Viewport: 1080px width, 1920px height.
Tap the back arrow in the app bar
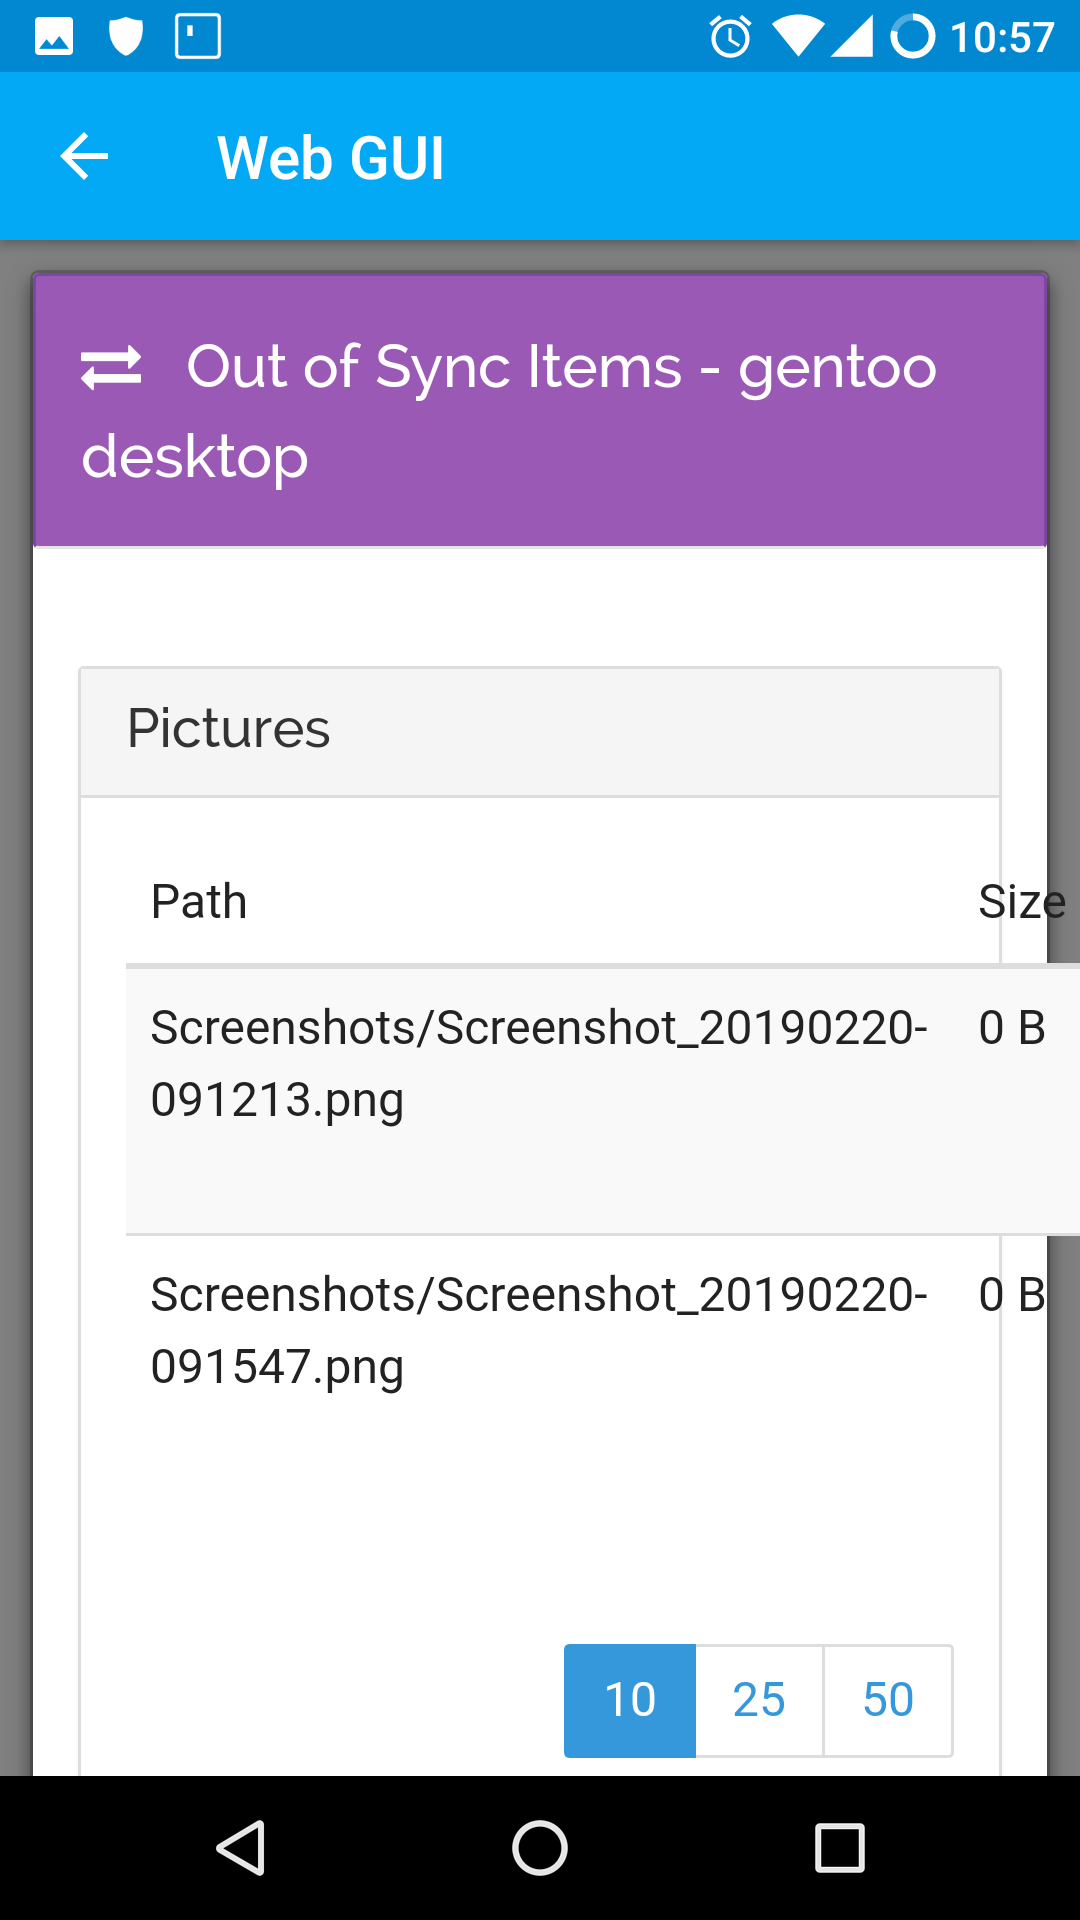coord(83,156)
